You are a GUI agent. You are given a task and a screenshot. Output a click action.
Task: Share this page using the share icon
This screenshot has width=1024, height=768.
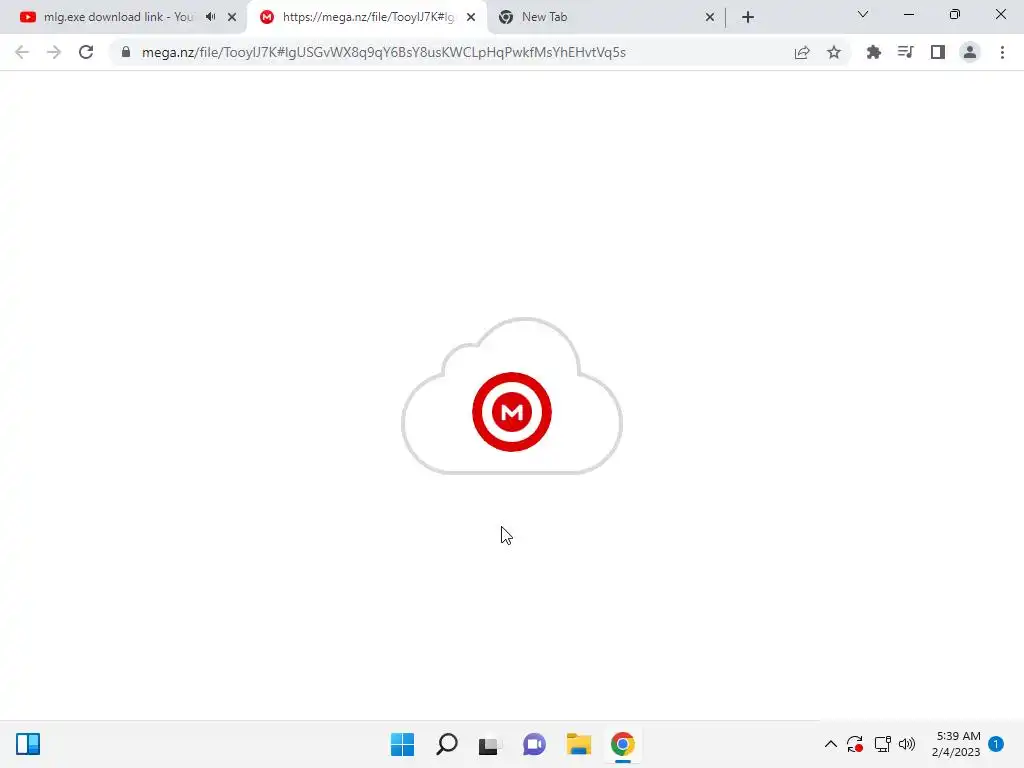[x=802, y=52]
